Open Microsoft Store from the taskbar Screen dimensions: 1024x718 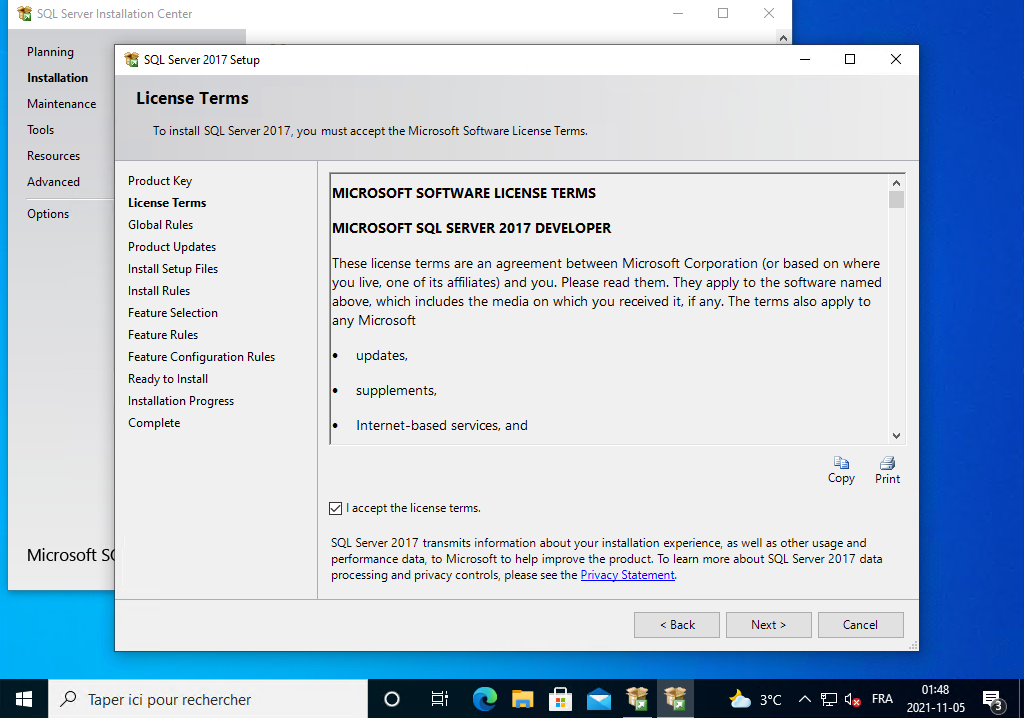click(560, 699)
